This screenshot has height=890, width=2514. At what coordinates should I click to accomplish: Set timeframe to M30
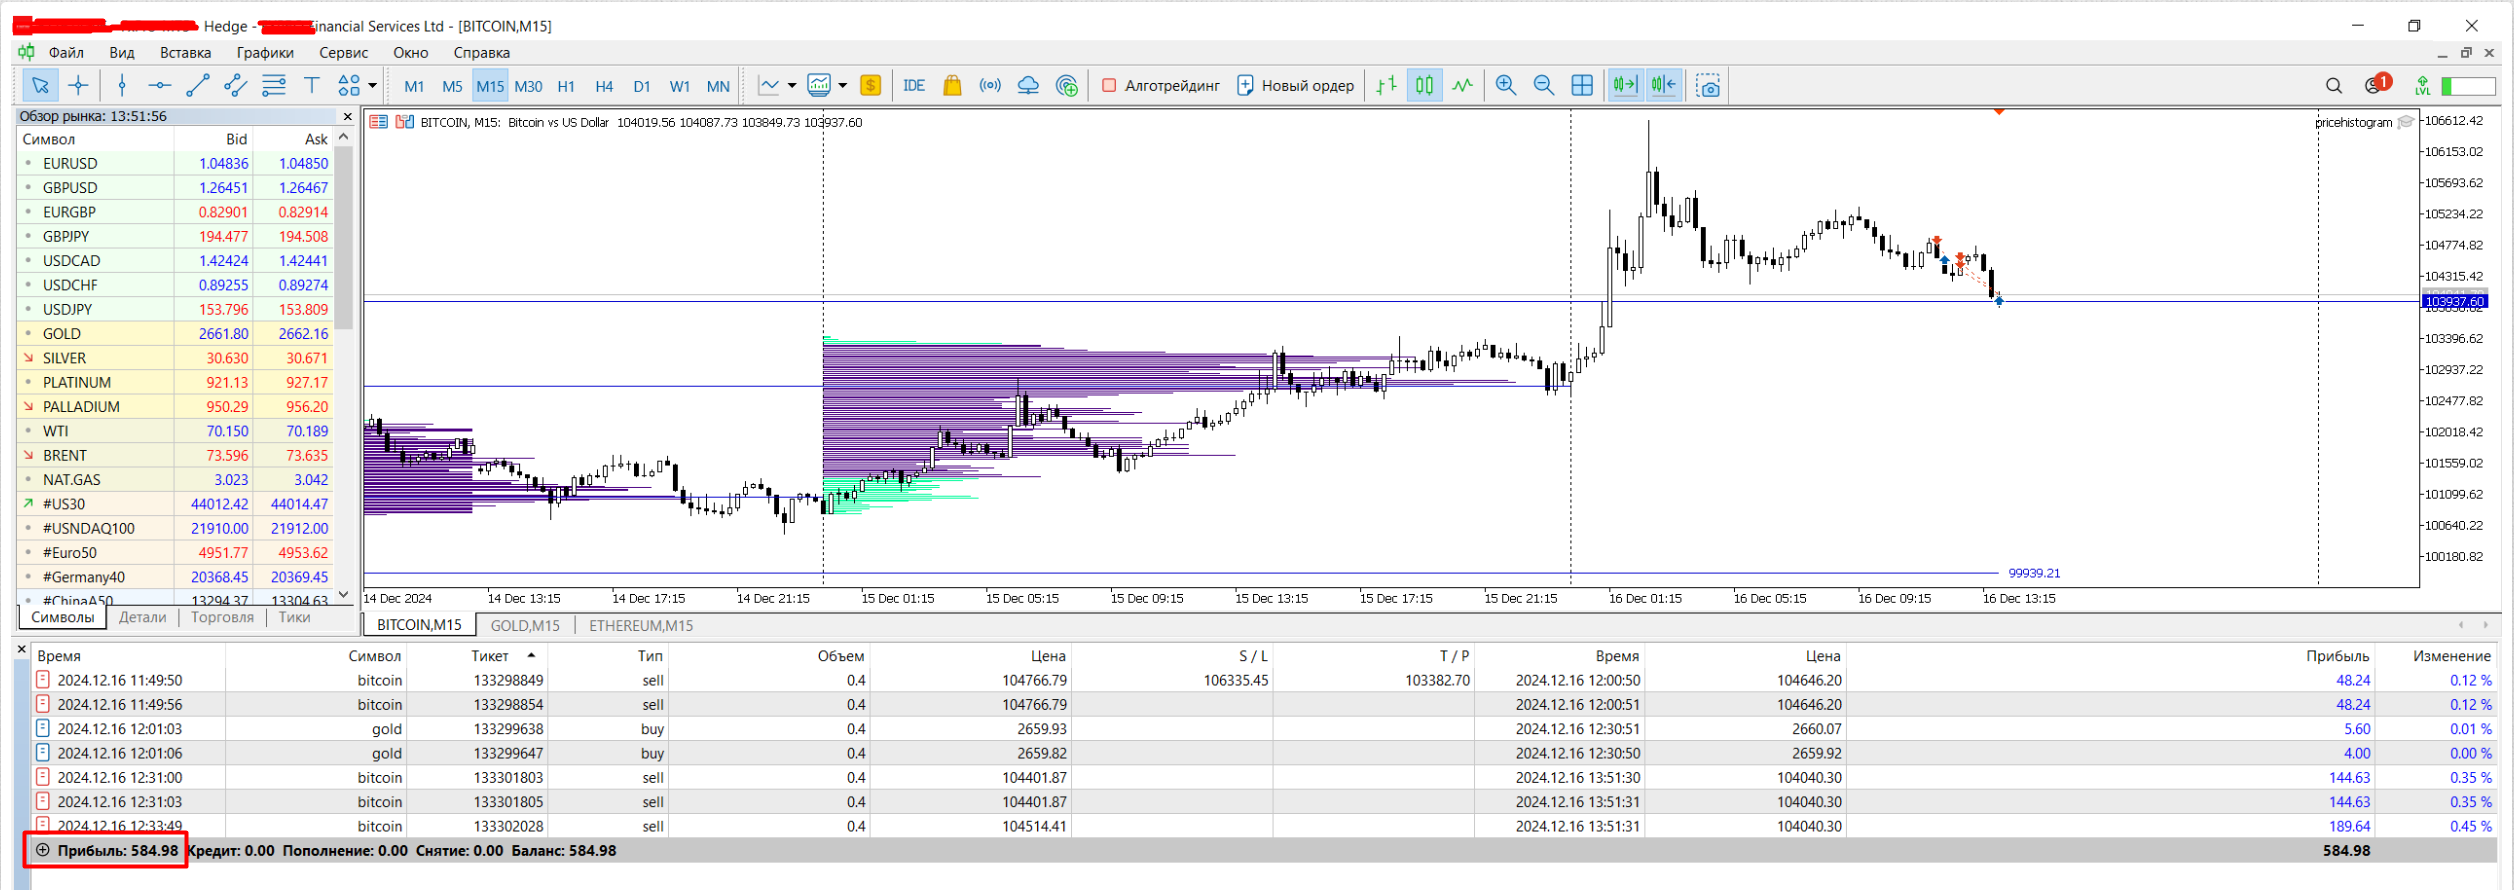coord(528,87)
